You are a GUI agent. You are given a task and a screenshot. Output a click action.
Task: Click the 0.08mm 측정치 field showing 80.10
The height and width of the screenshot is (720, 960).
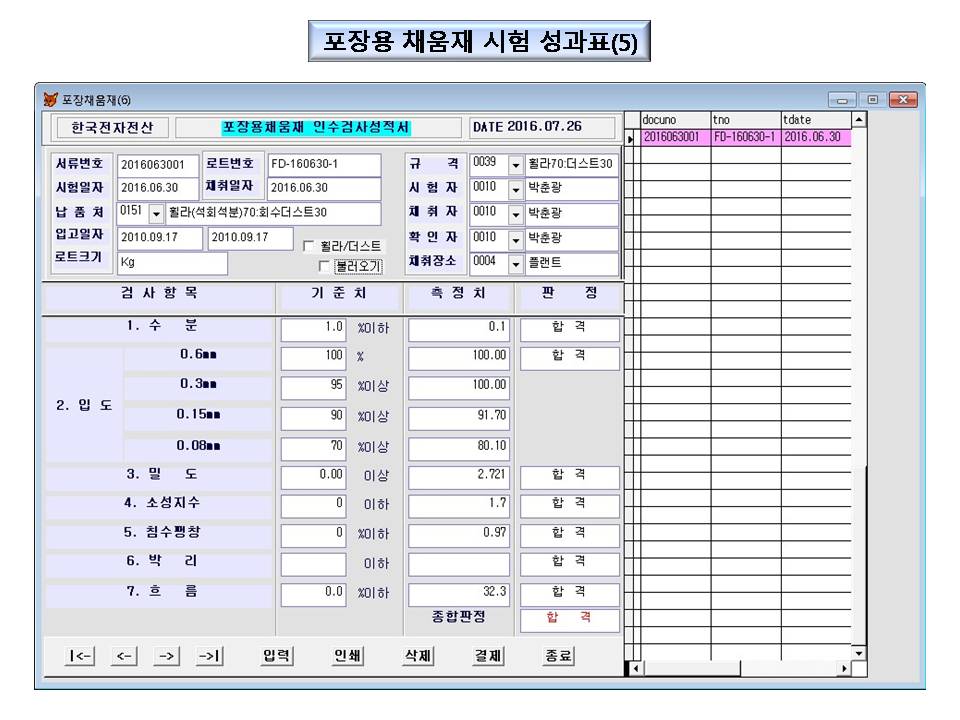(x=459, y=448)
